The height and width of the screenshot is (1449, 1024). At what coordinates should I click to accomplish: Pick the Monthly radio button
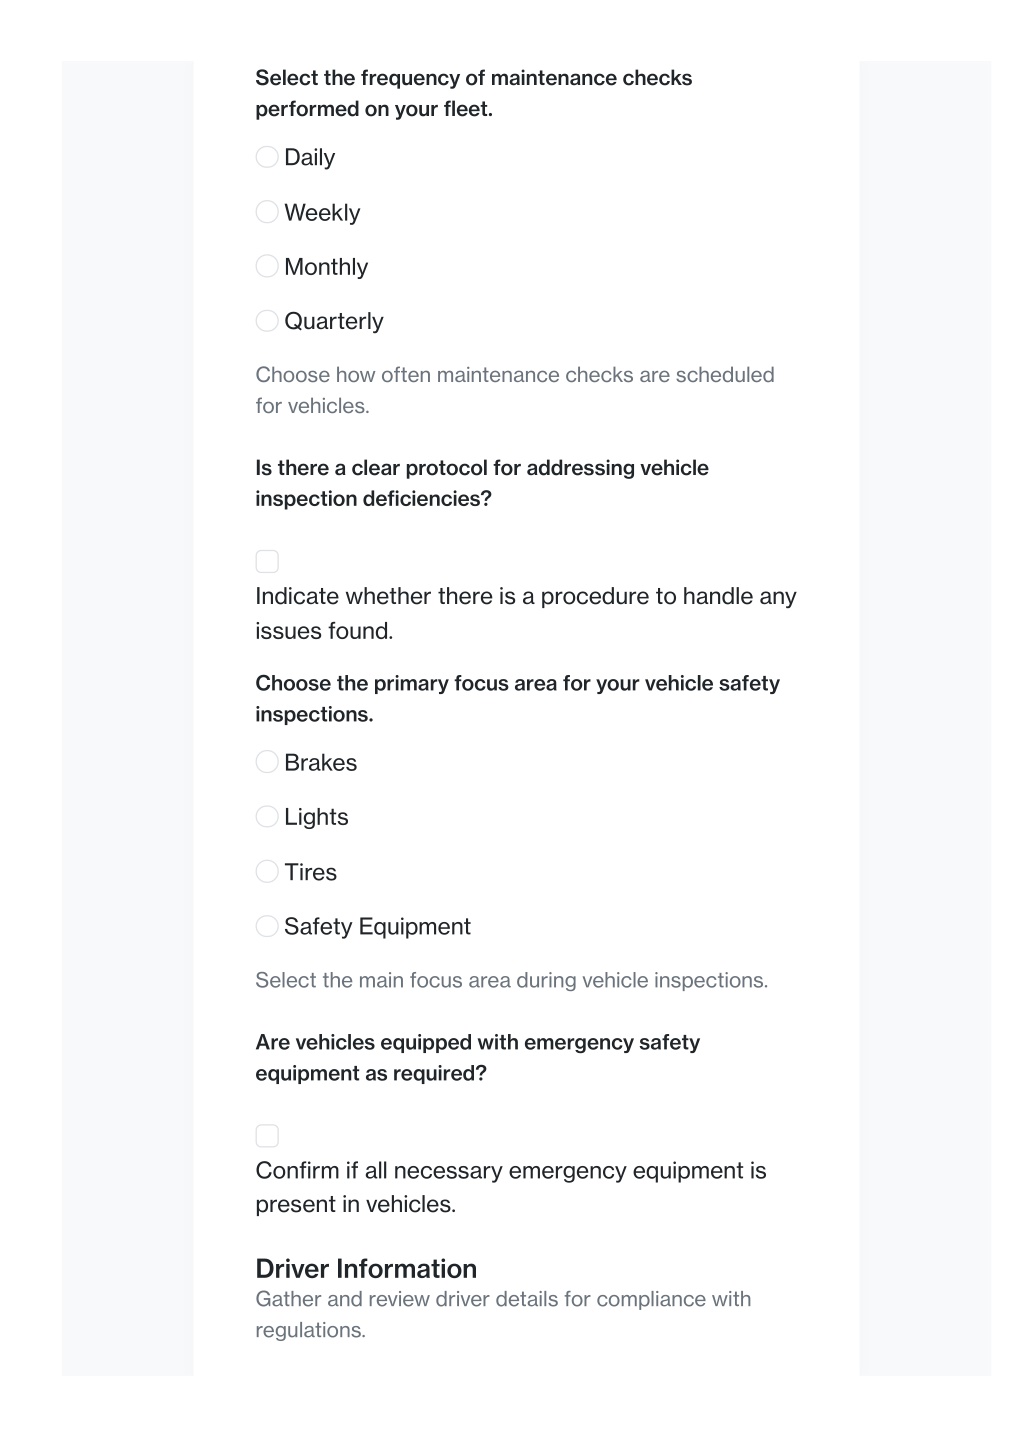tap(267, 266)
